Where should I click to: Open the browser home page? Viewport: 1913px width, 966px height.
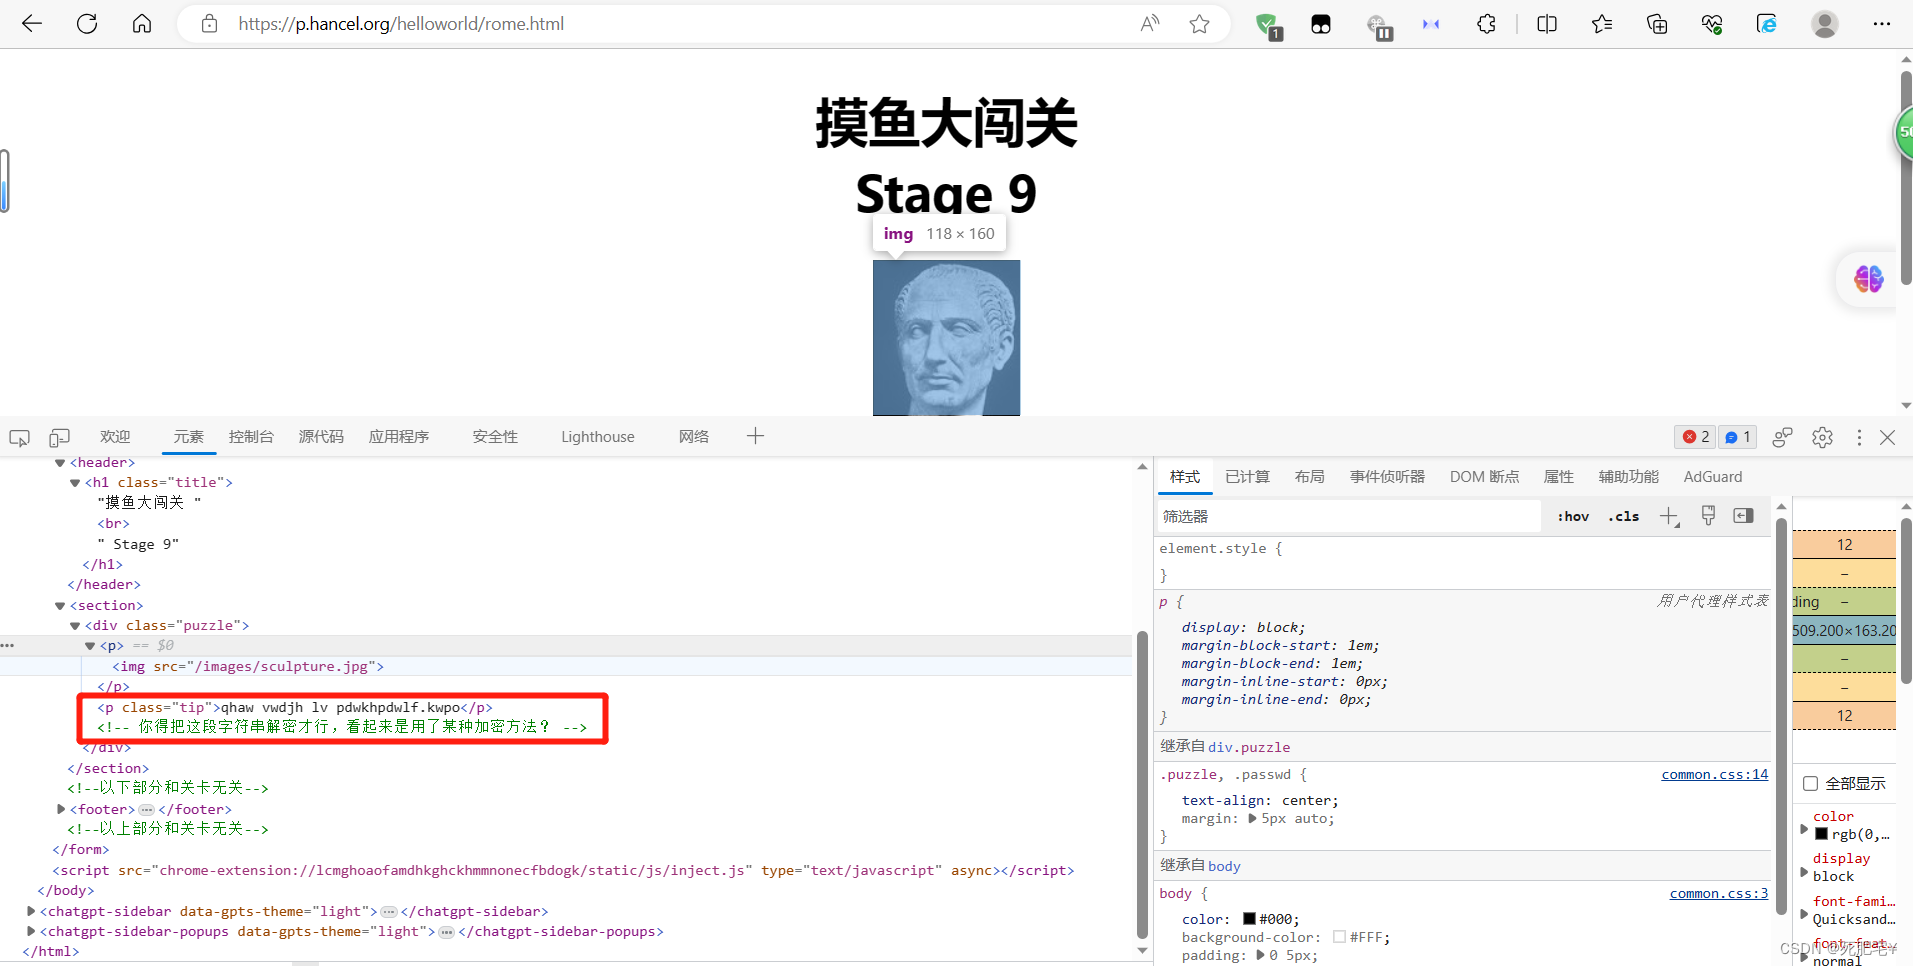click(142, 24)
